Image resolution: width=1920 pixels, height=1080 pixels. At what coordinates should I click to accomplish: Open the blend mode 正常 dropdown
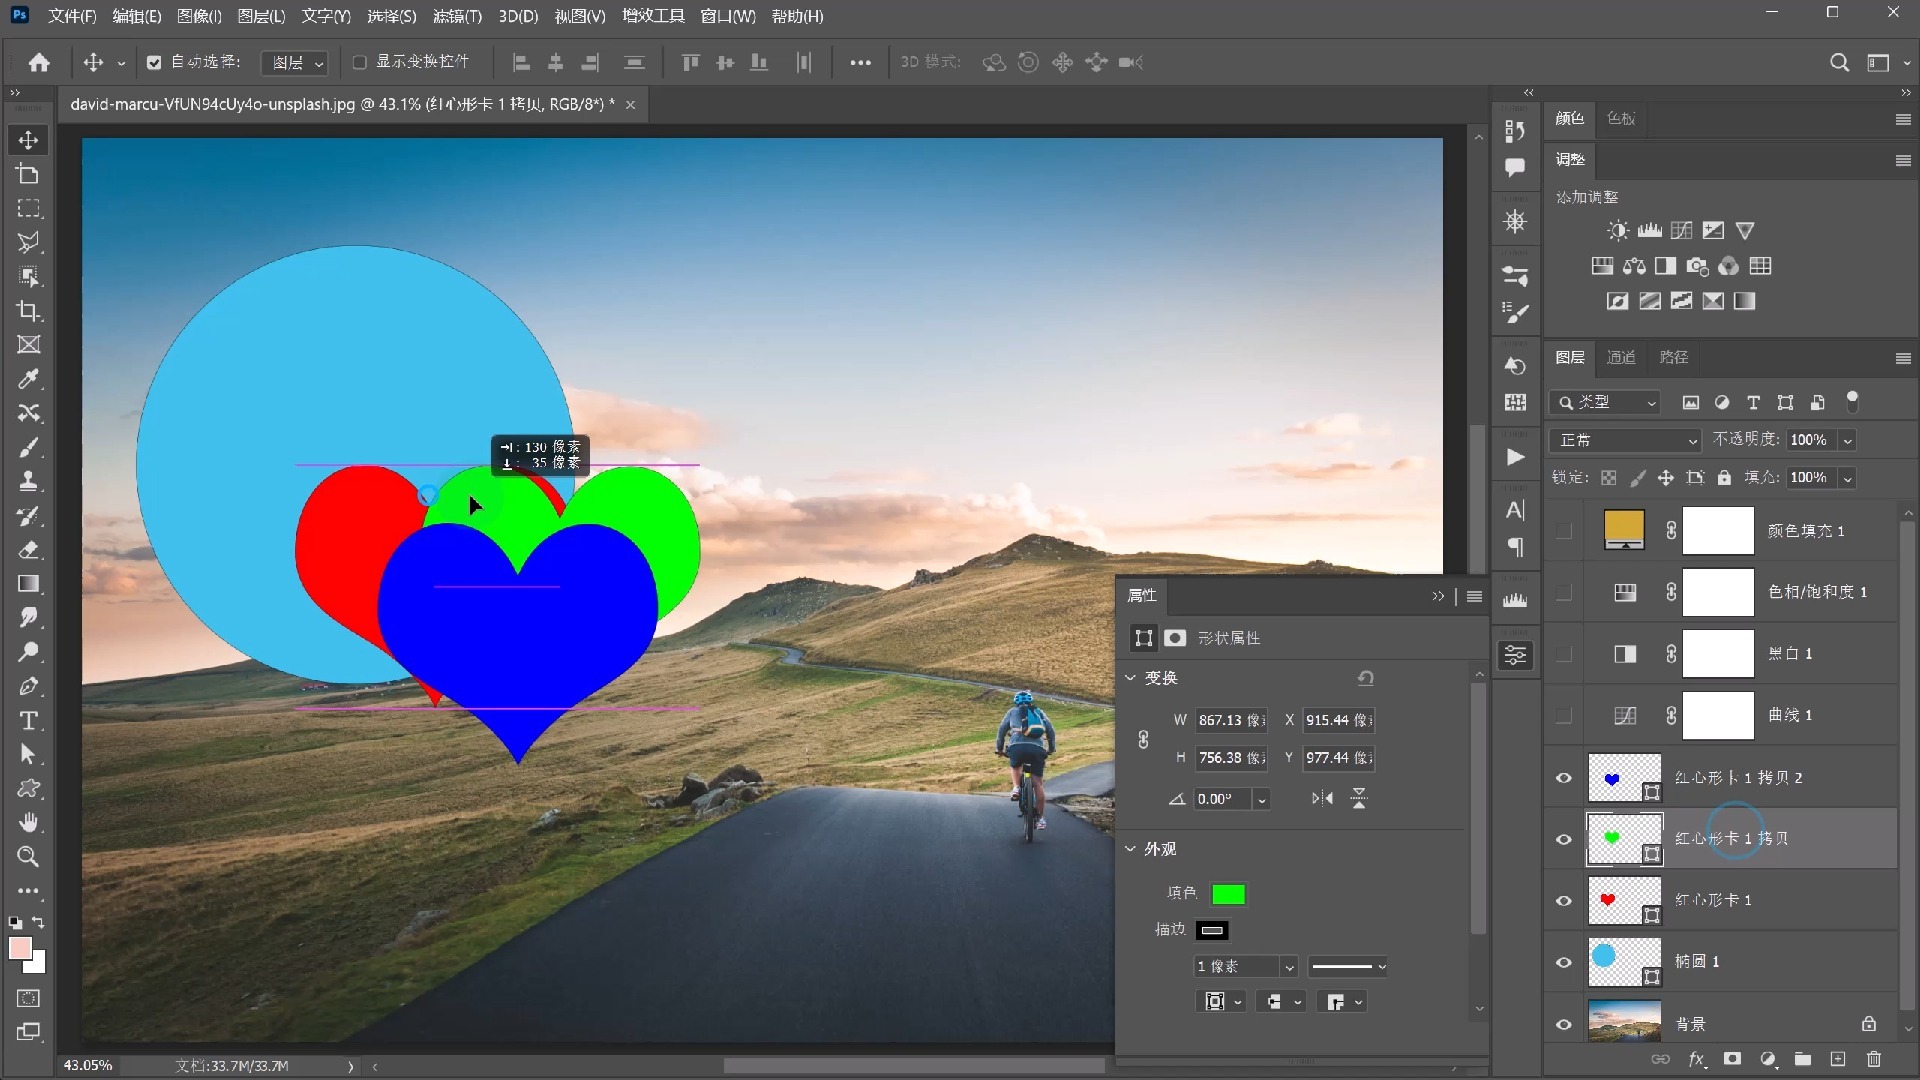tap(1626, 440)
